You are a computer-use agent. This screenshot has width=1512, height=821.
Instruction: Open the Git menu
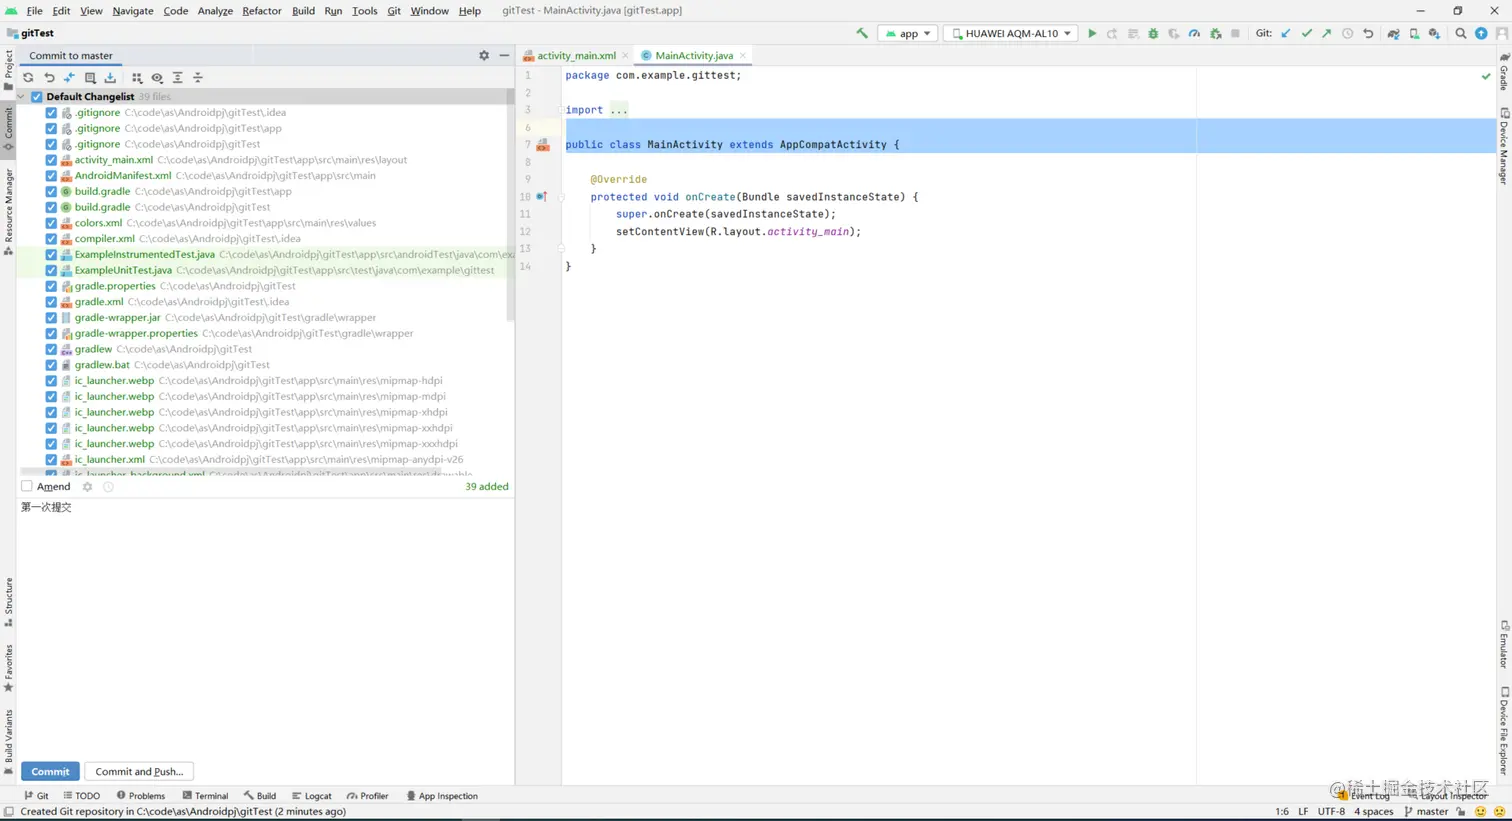(x=394, y=11)
